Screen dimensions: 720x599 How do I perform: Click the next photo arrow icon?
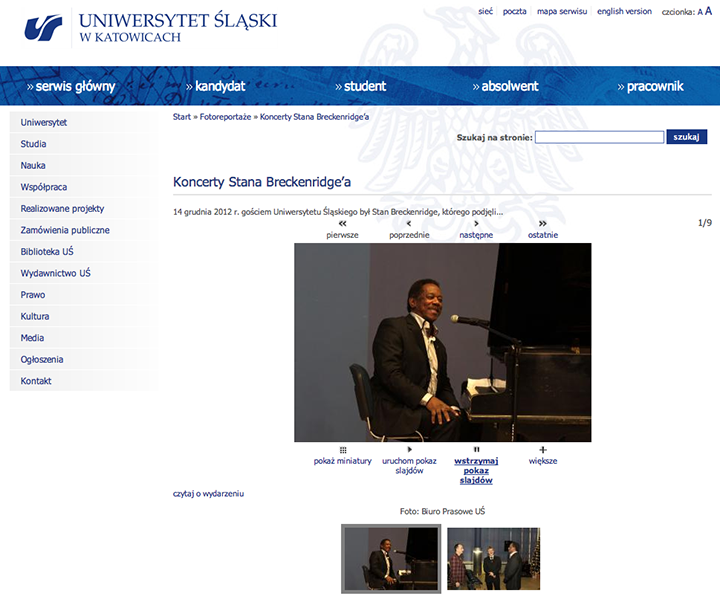point(476,224)
